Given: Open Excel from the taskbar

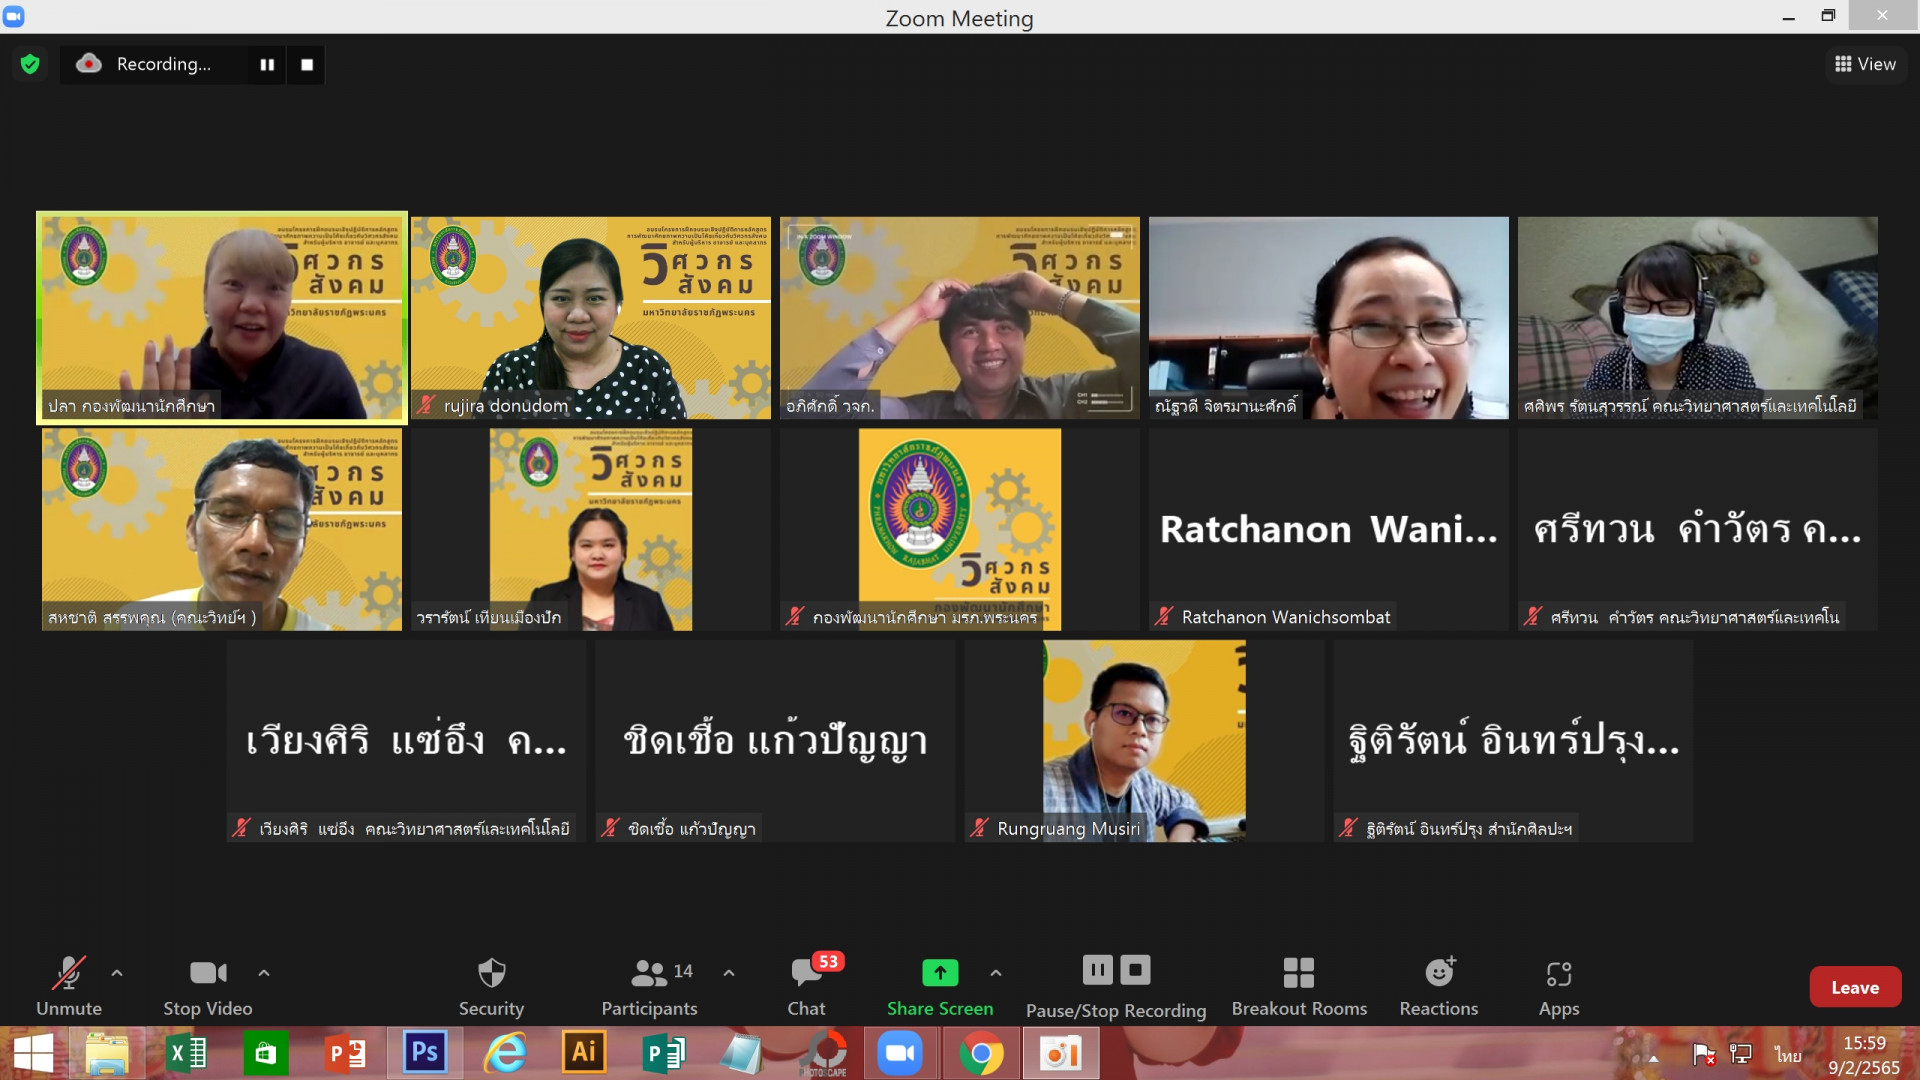Looking at the screenshot, I should [x=187, y=1054].
